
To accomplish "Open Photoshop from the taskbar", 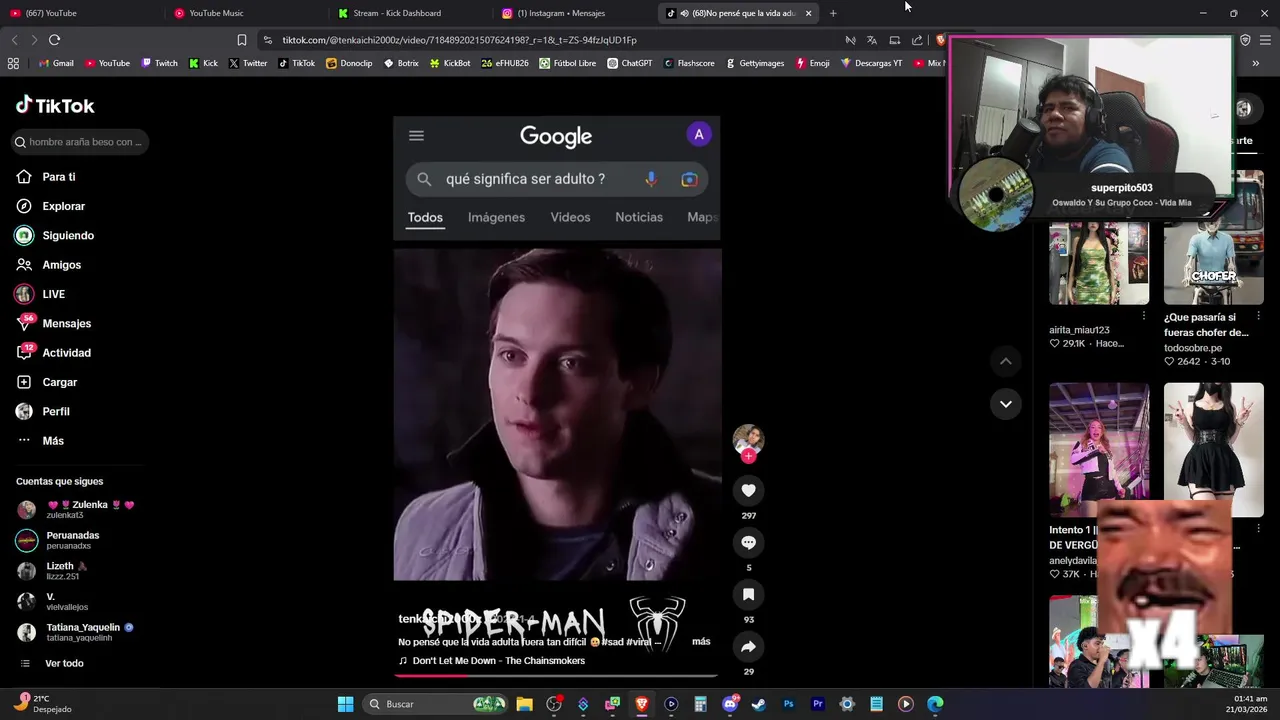I will [x=788, y=704].
